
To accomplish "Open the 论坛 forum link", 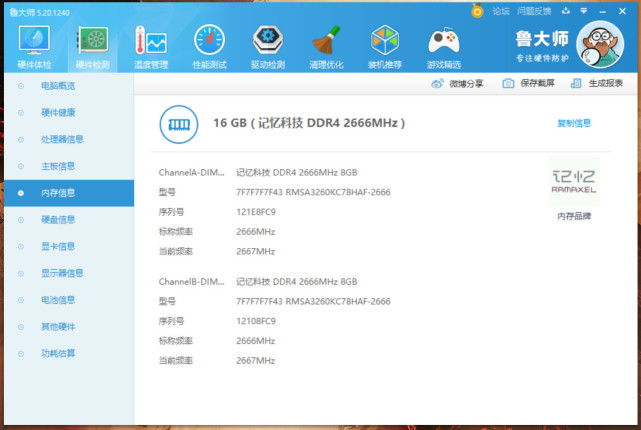I will [x=501, y=11].
